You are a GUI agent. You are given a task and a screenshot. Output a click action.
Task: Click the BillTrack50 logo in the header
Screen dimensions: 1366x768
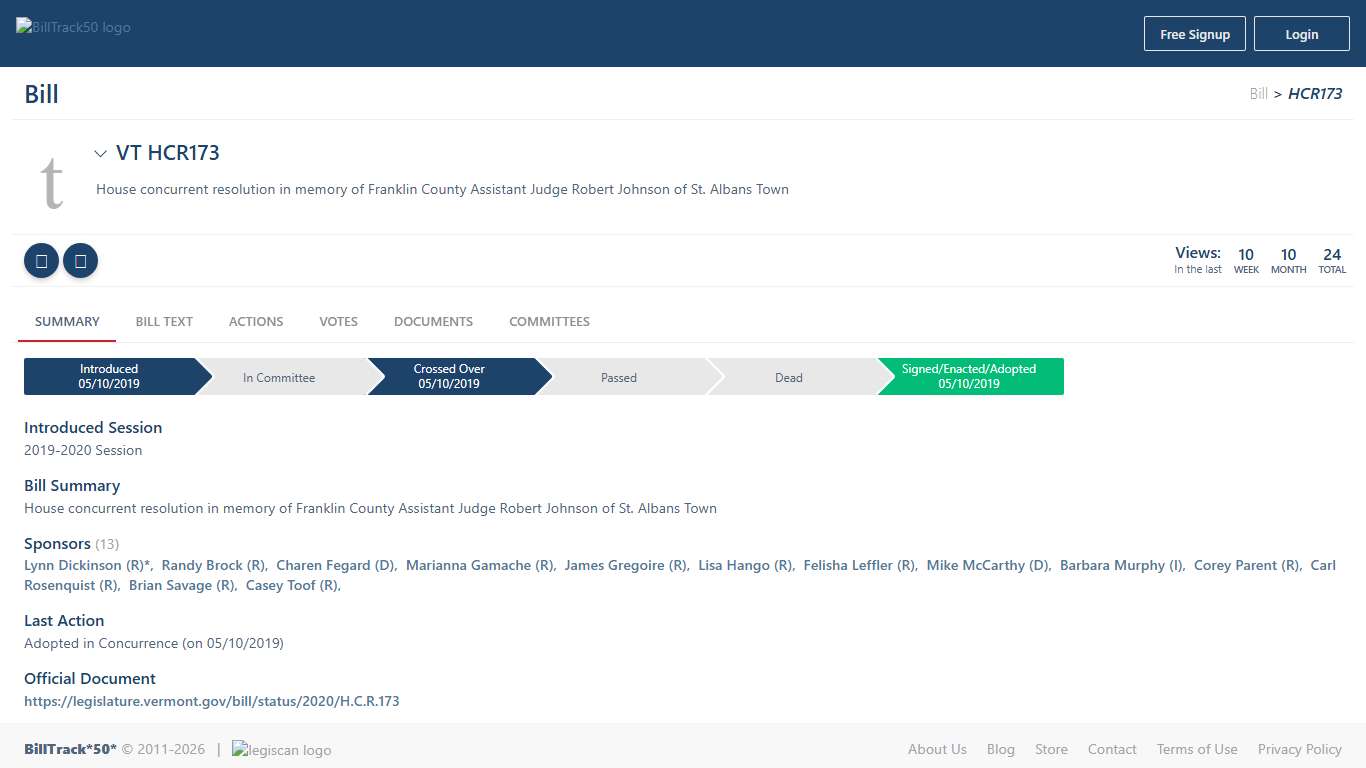74,28
